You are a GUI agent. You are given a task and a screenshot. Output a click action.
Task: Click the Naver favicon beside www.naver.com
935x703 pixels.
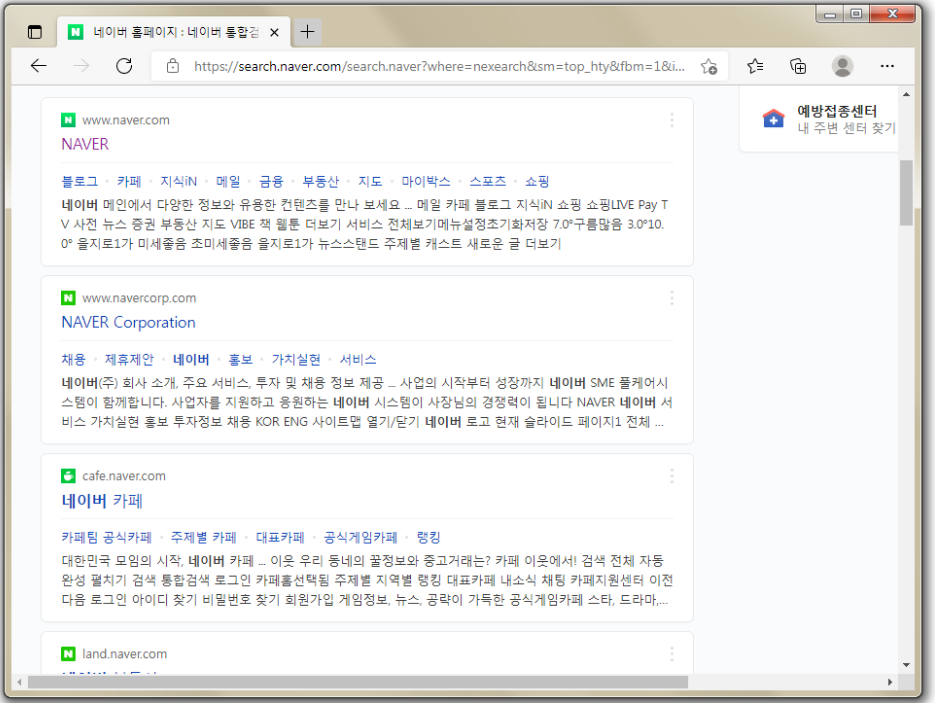(68, 120)
